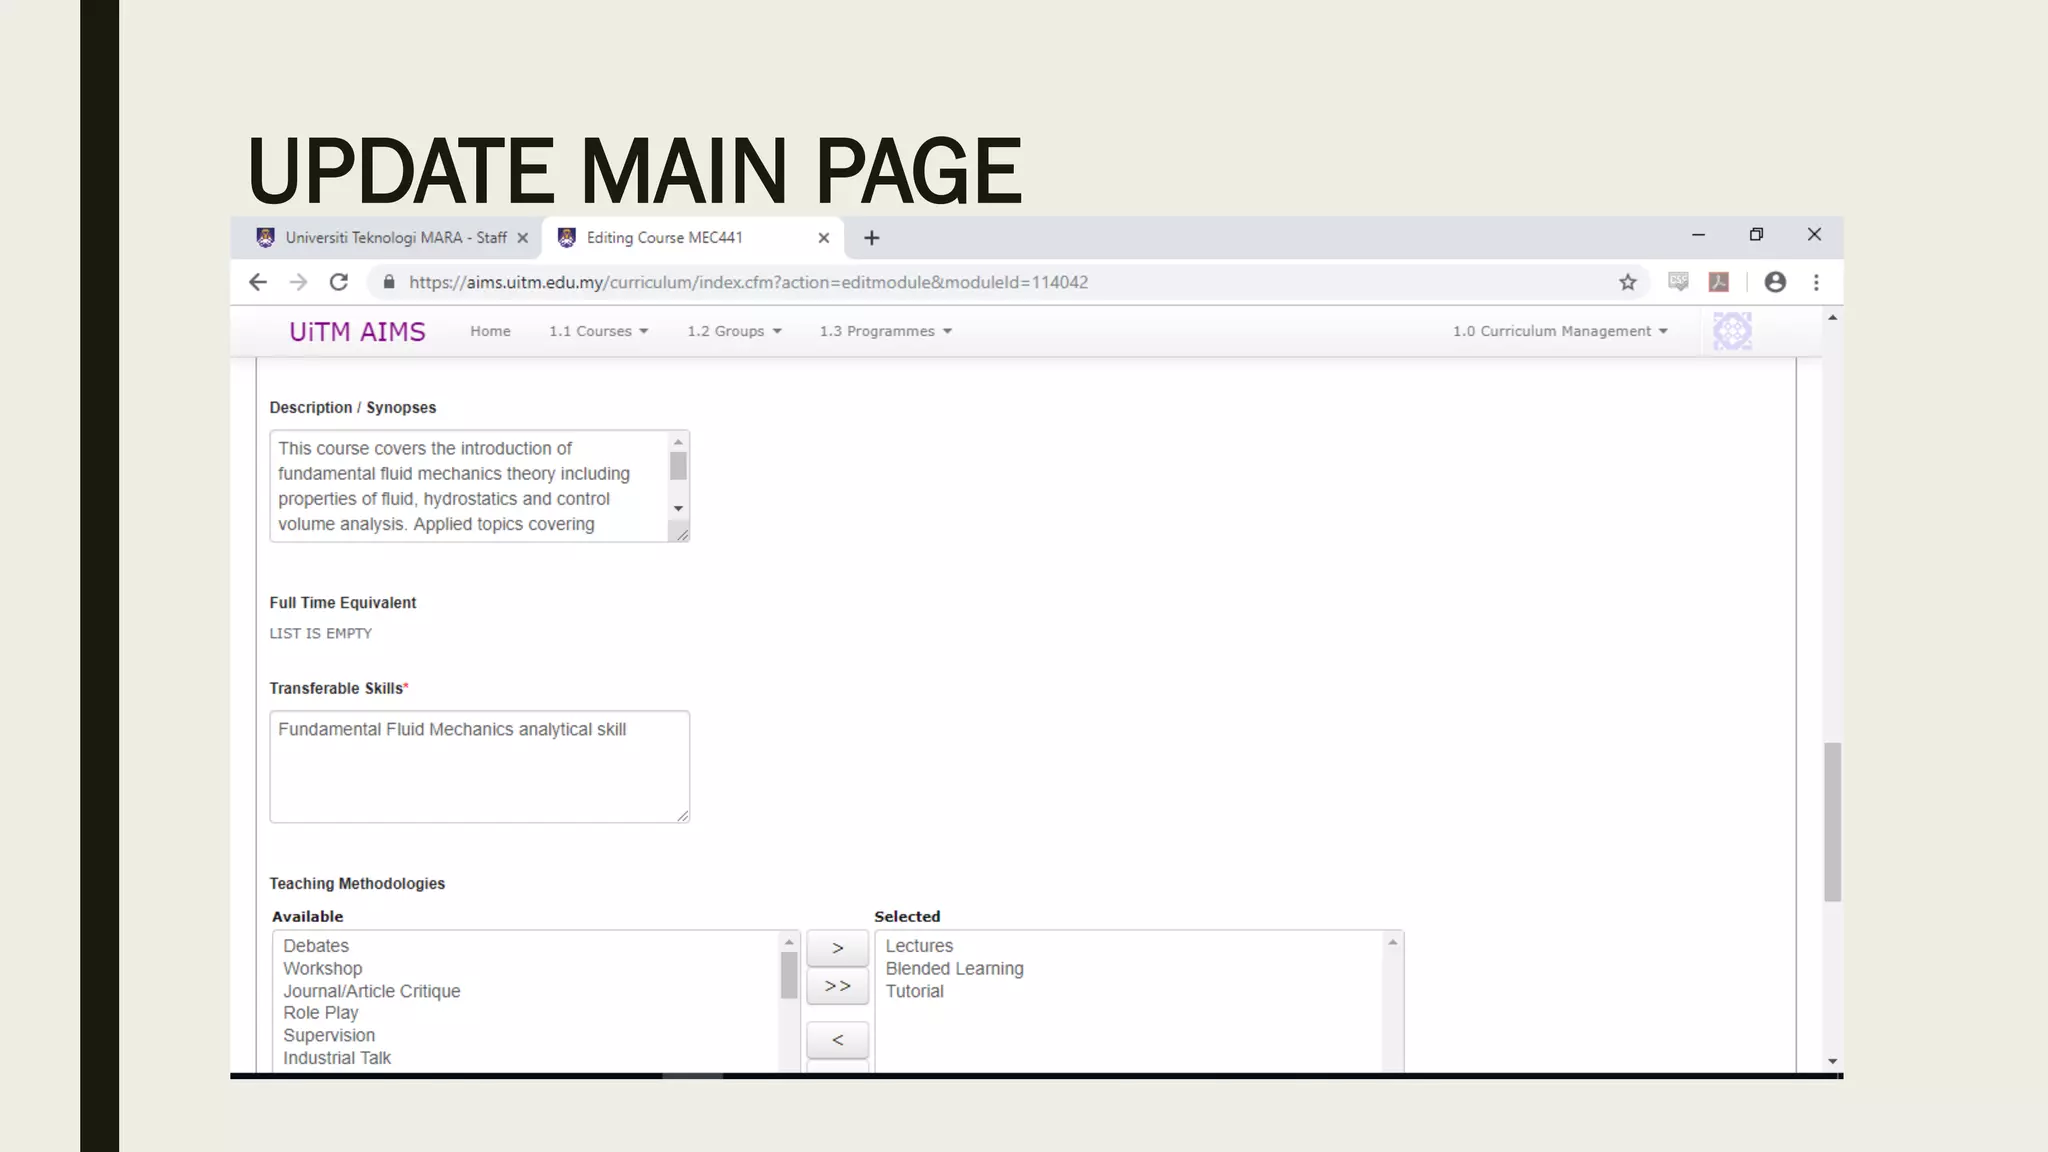
Task: Bookmark page with star icon
Action: click(x=1628, y=282)
